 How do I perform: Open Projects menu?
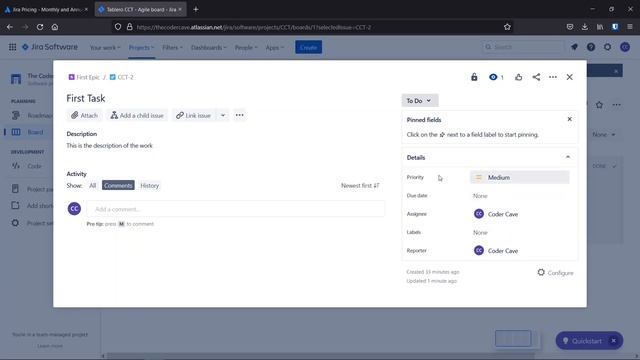point(141,48)
